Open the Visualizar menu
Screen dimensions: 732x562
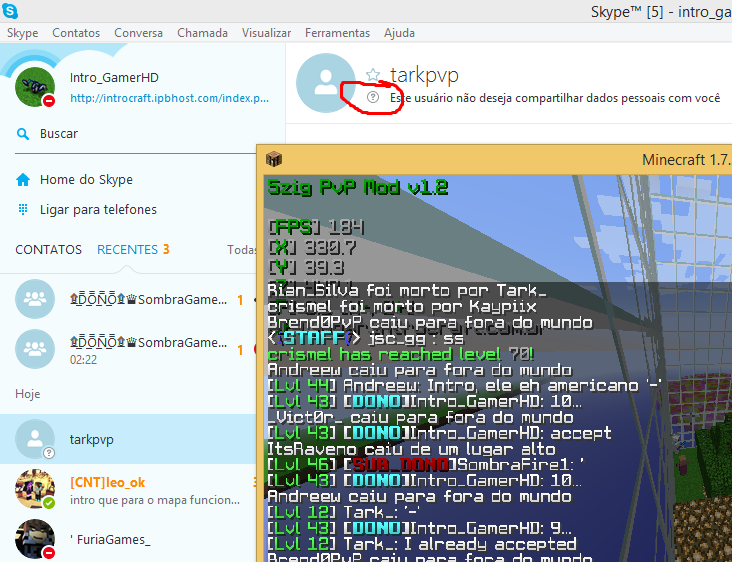coord(266,33)
